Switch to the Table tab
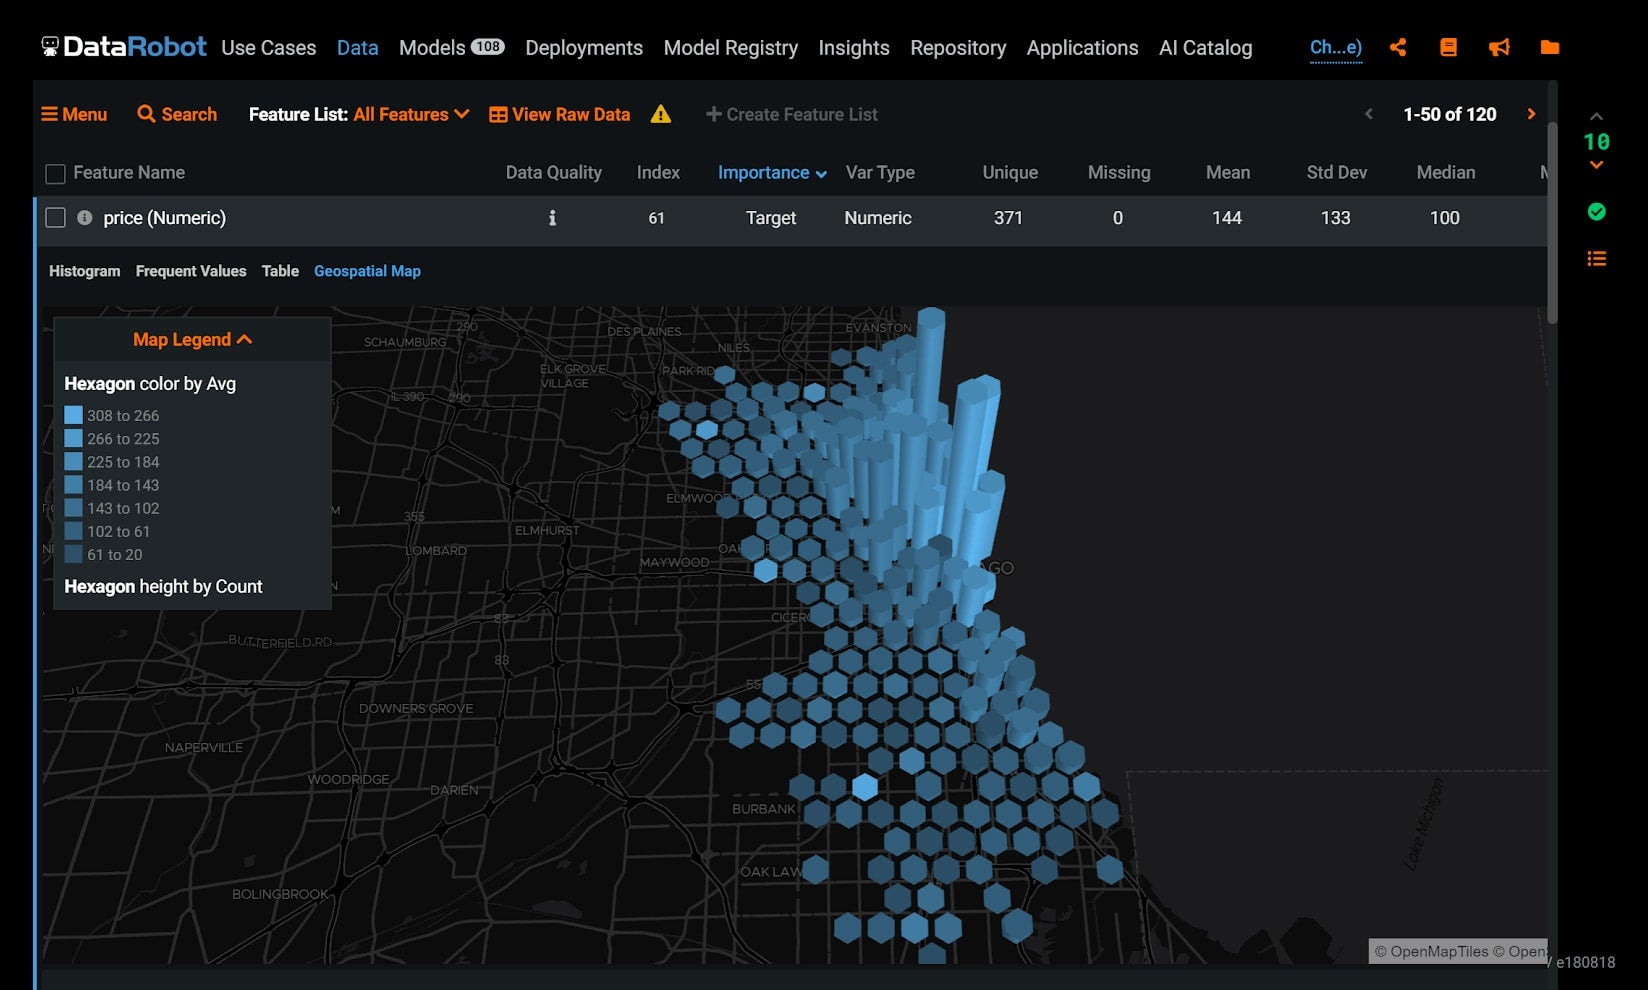1648x990 pixels. click(x=280, y=271)
